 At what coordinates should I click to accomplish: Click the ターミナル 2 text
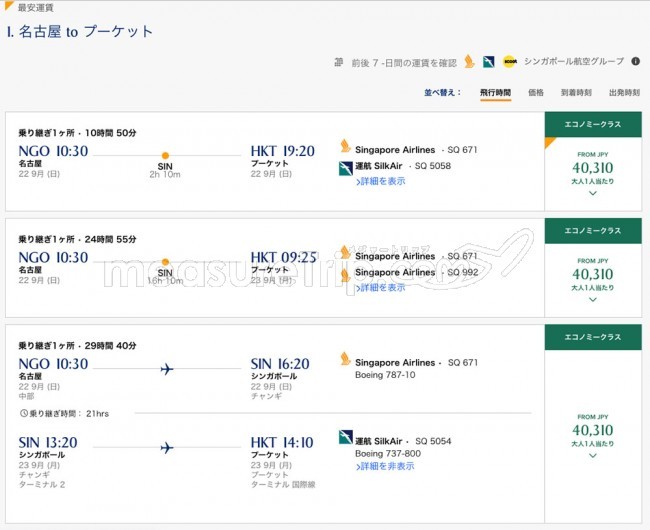click(x=42, y=484)
